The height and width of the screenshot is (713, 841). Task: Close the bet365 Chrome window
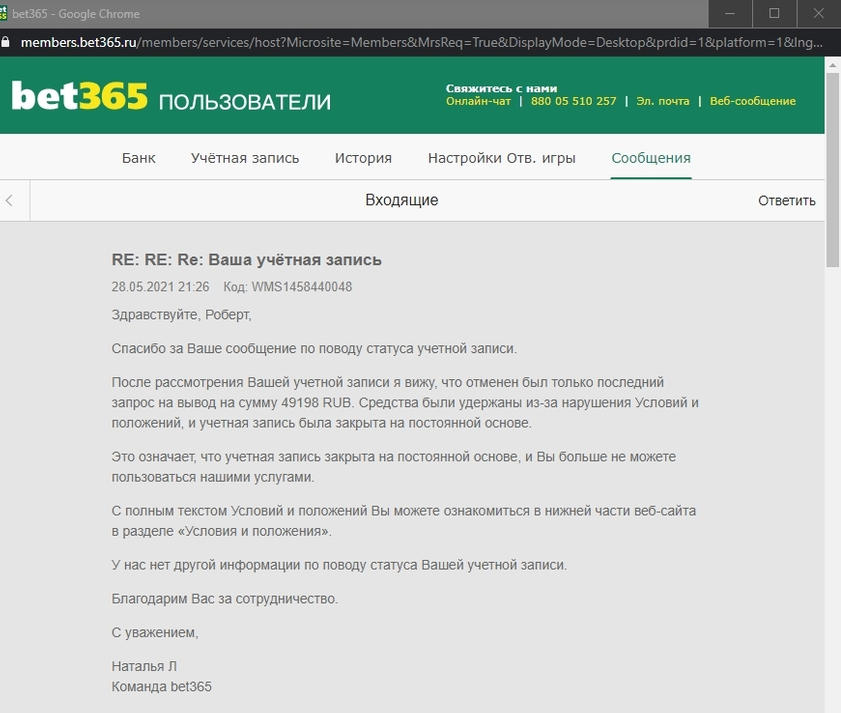tap(818, 13)
